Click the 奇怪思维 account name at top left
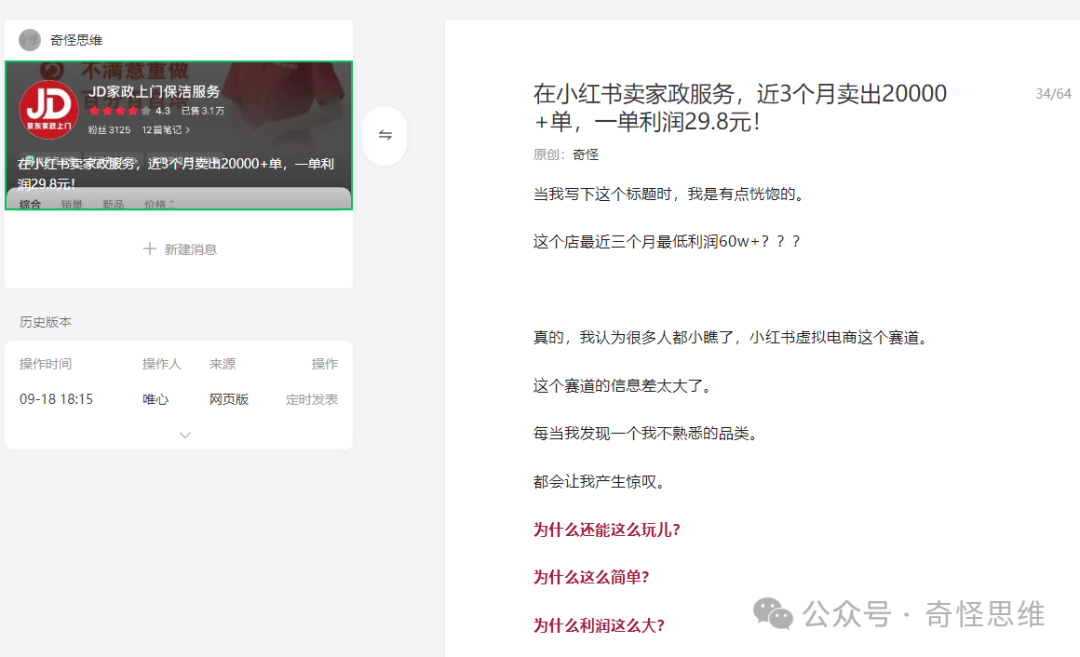 pos(76,40)
